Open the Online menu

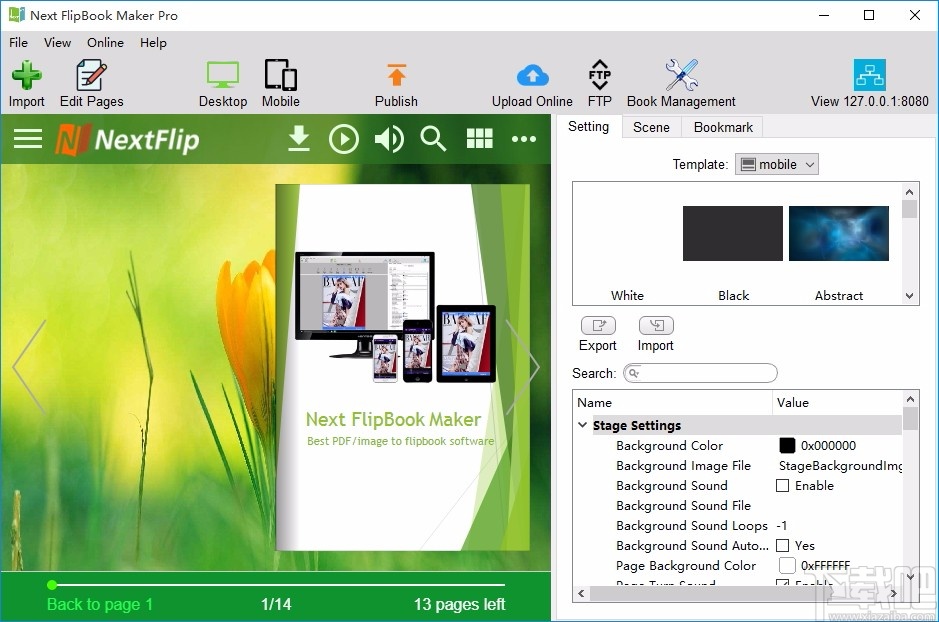point(105,42)
